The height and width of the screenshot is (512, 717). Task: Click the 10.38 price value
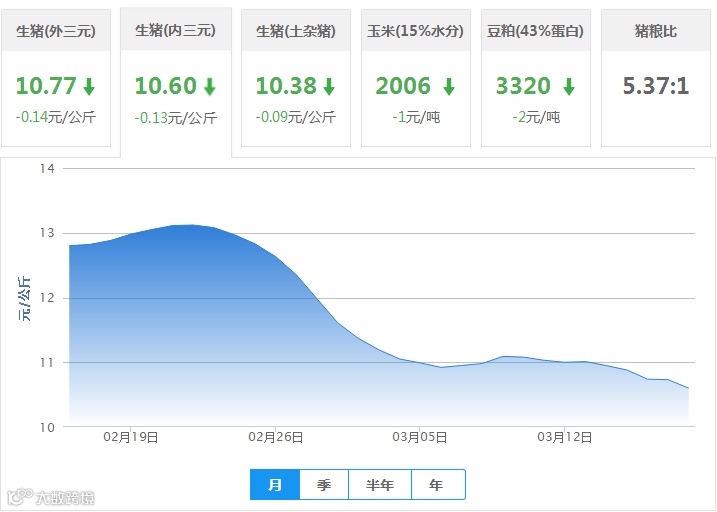pos(286,86)
